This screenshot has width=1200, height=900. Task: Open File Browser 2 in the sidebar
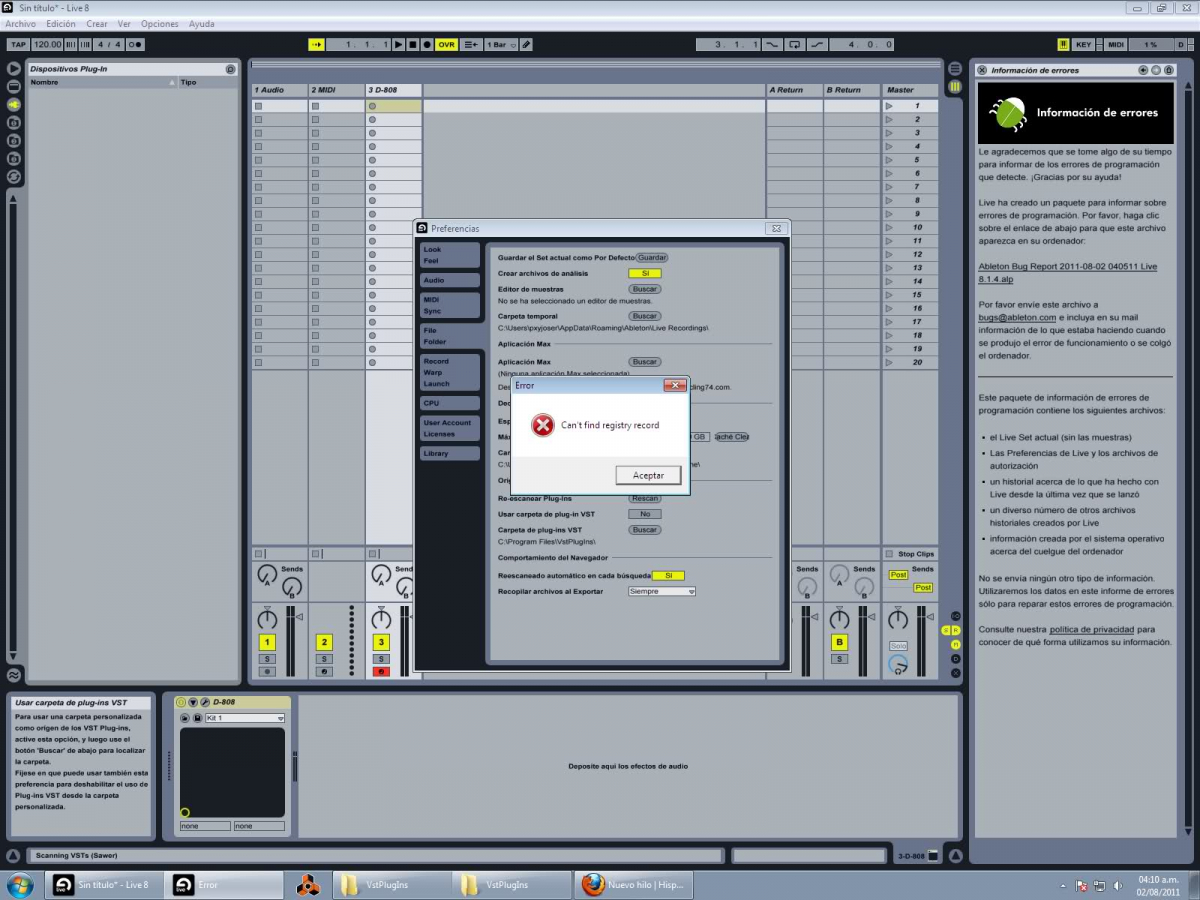pos(14,140)
